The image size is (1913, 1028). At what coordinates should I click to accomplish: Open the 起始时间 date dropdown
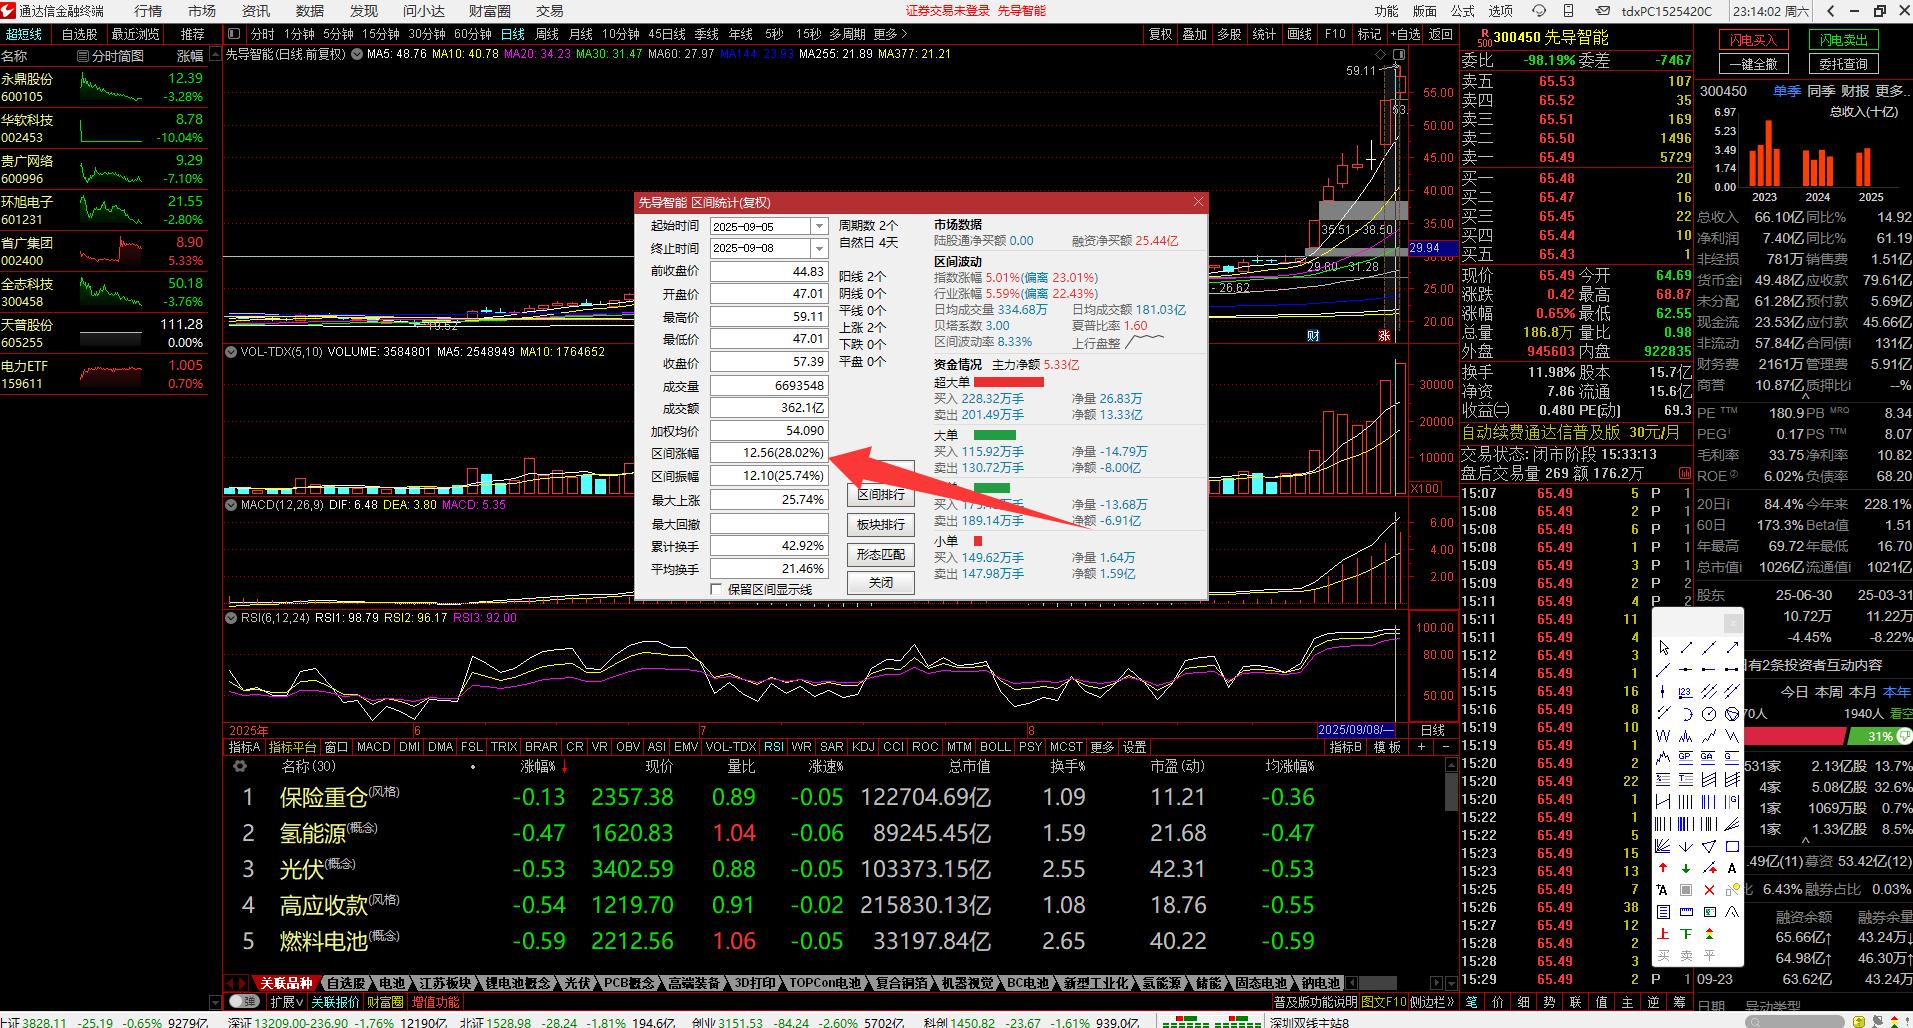(x=819, y=227)
